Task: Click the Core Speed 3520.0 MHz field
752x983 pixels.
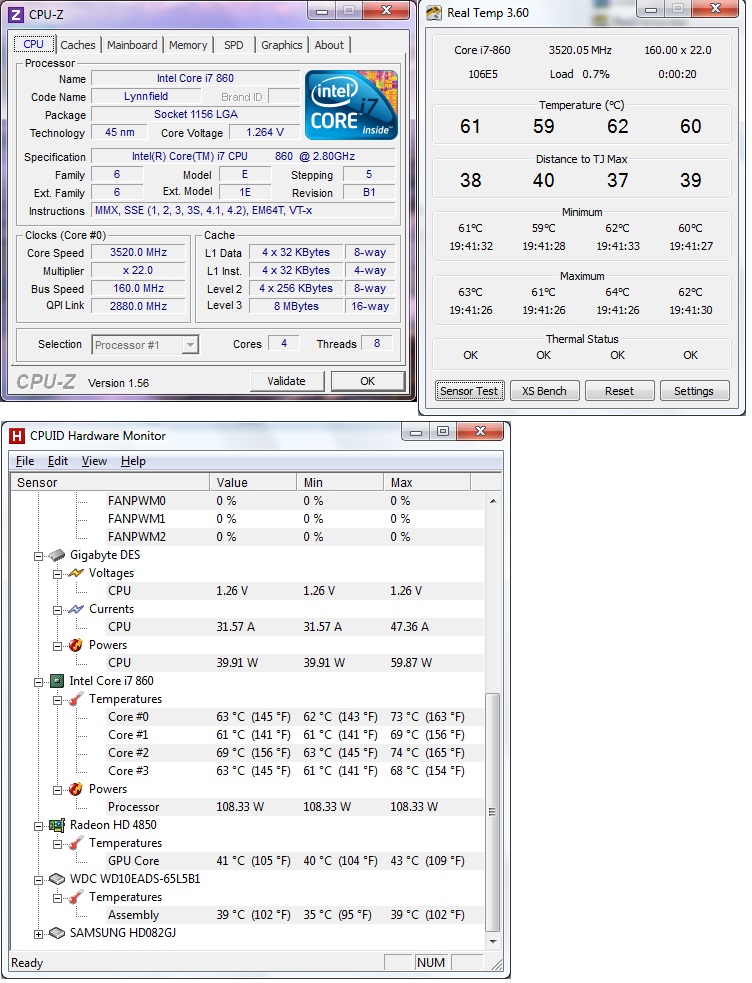Action: tap(138, 253)
